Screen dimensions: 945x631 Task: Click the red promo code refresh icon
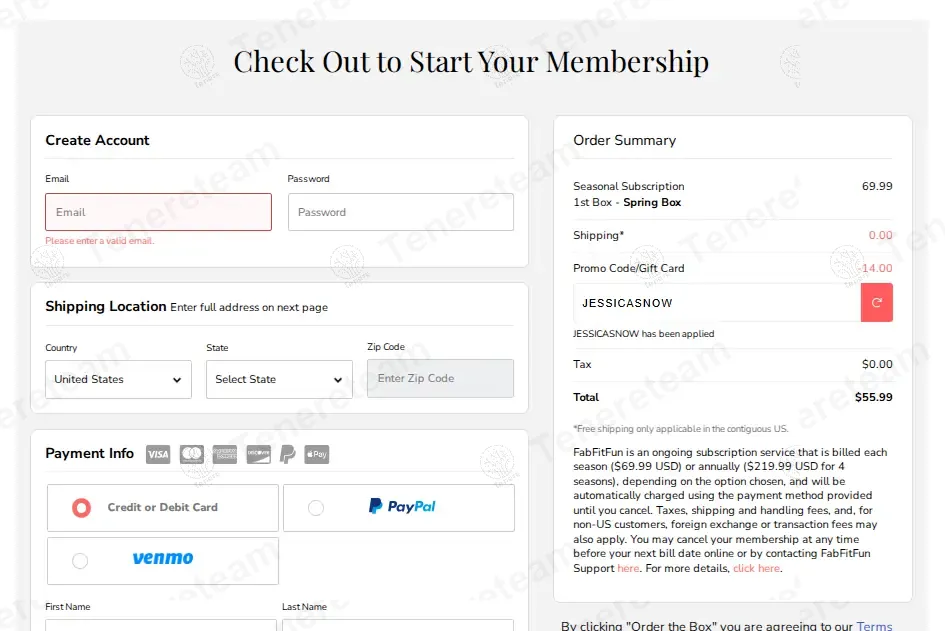[x=877, y=302]
